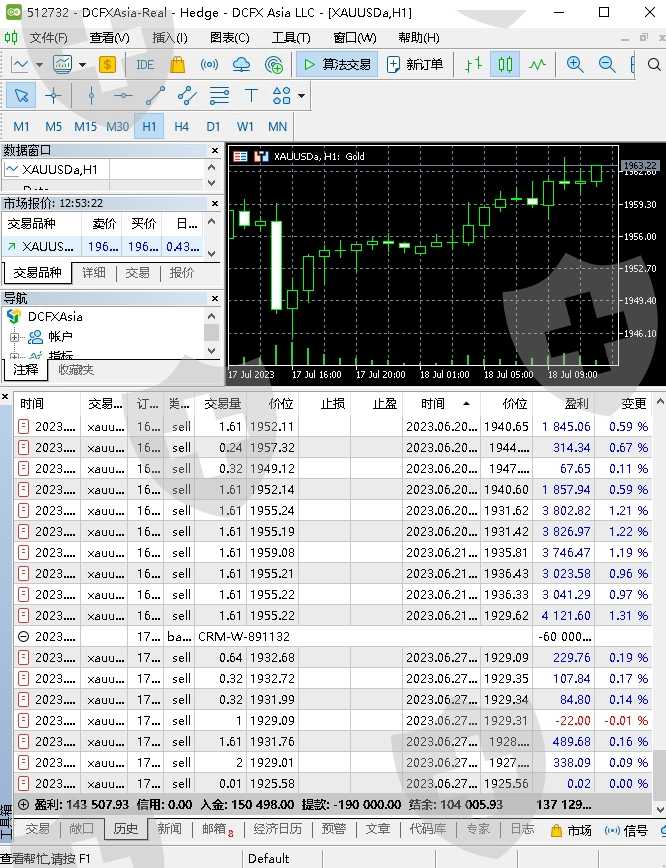Select the H4 timeframe button
The height and width of the screenshot is (868, 666).
[x=181, y=127]
